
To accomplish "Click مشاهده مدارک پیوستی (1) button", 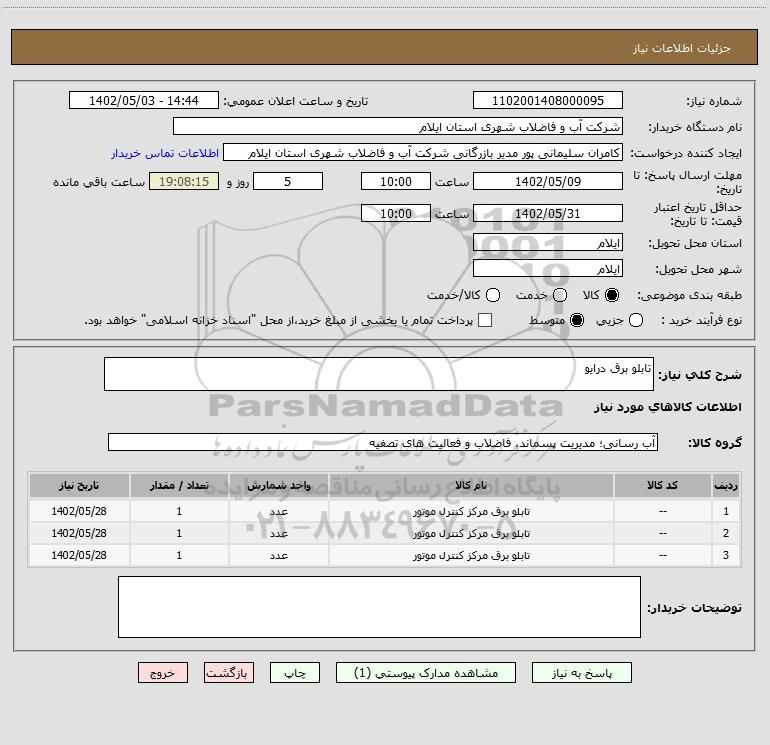I will coord(426,673).
